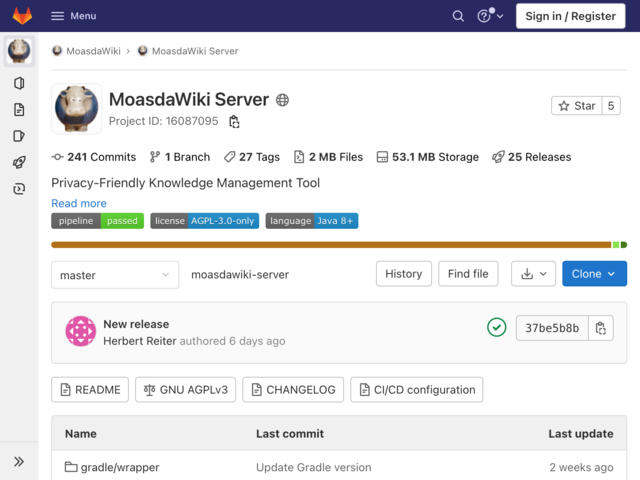
Task: Click '2 weeks ago' last update text
Action: (x=581, y=467)
